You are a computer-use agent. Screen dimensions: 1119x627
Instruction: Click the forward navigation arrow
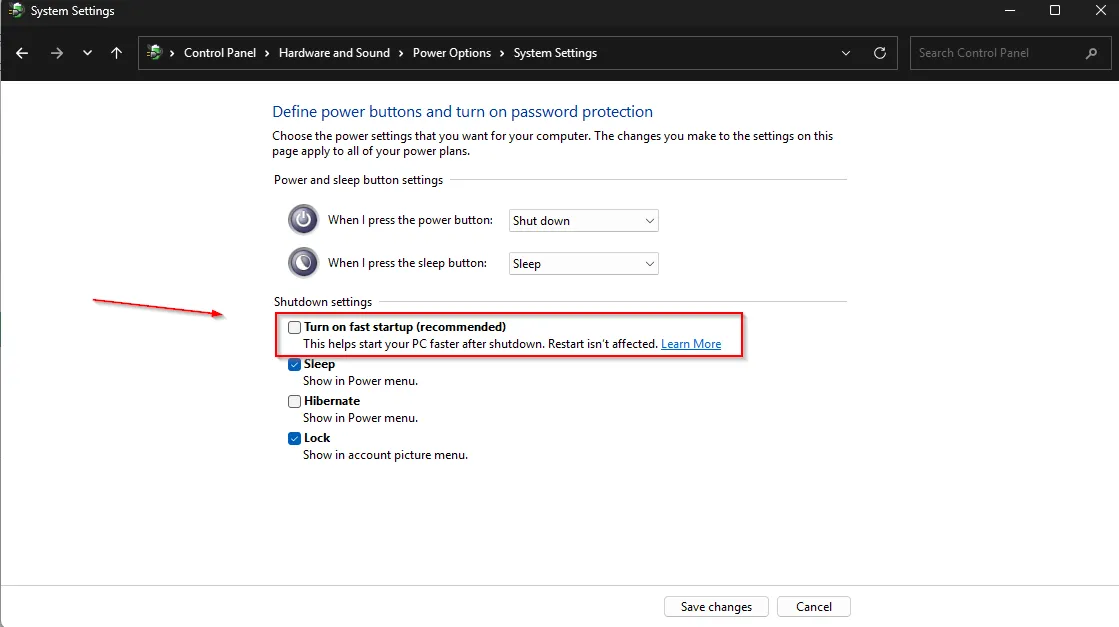(56, 52)
